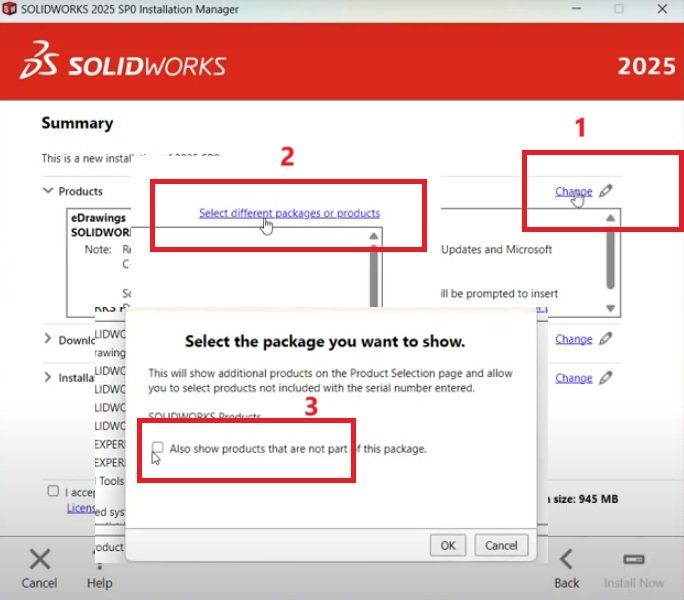Open the License agreement link

click(81, 508)
